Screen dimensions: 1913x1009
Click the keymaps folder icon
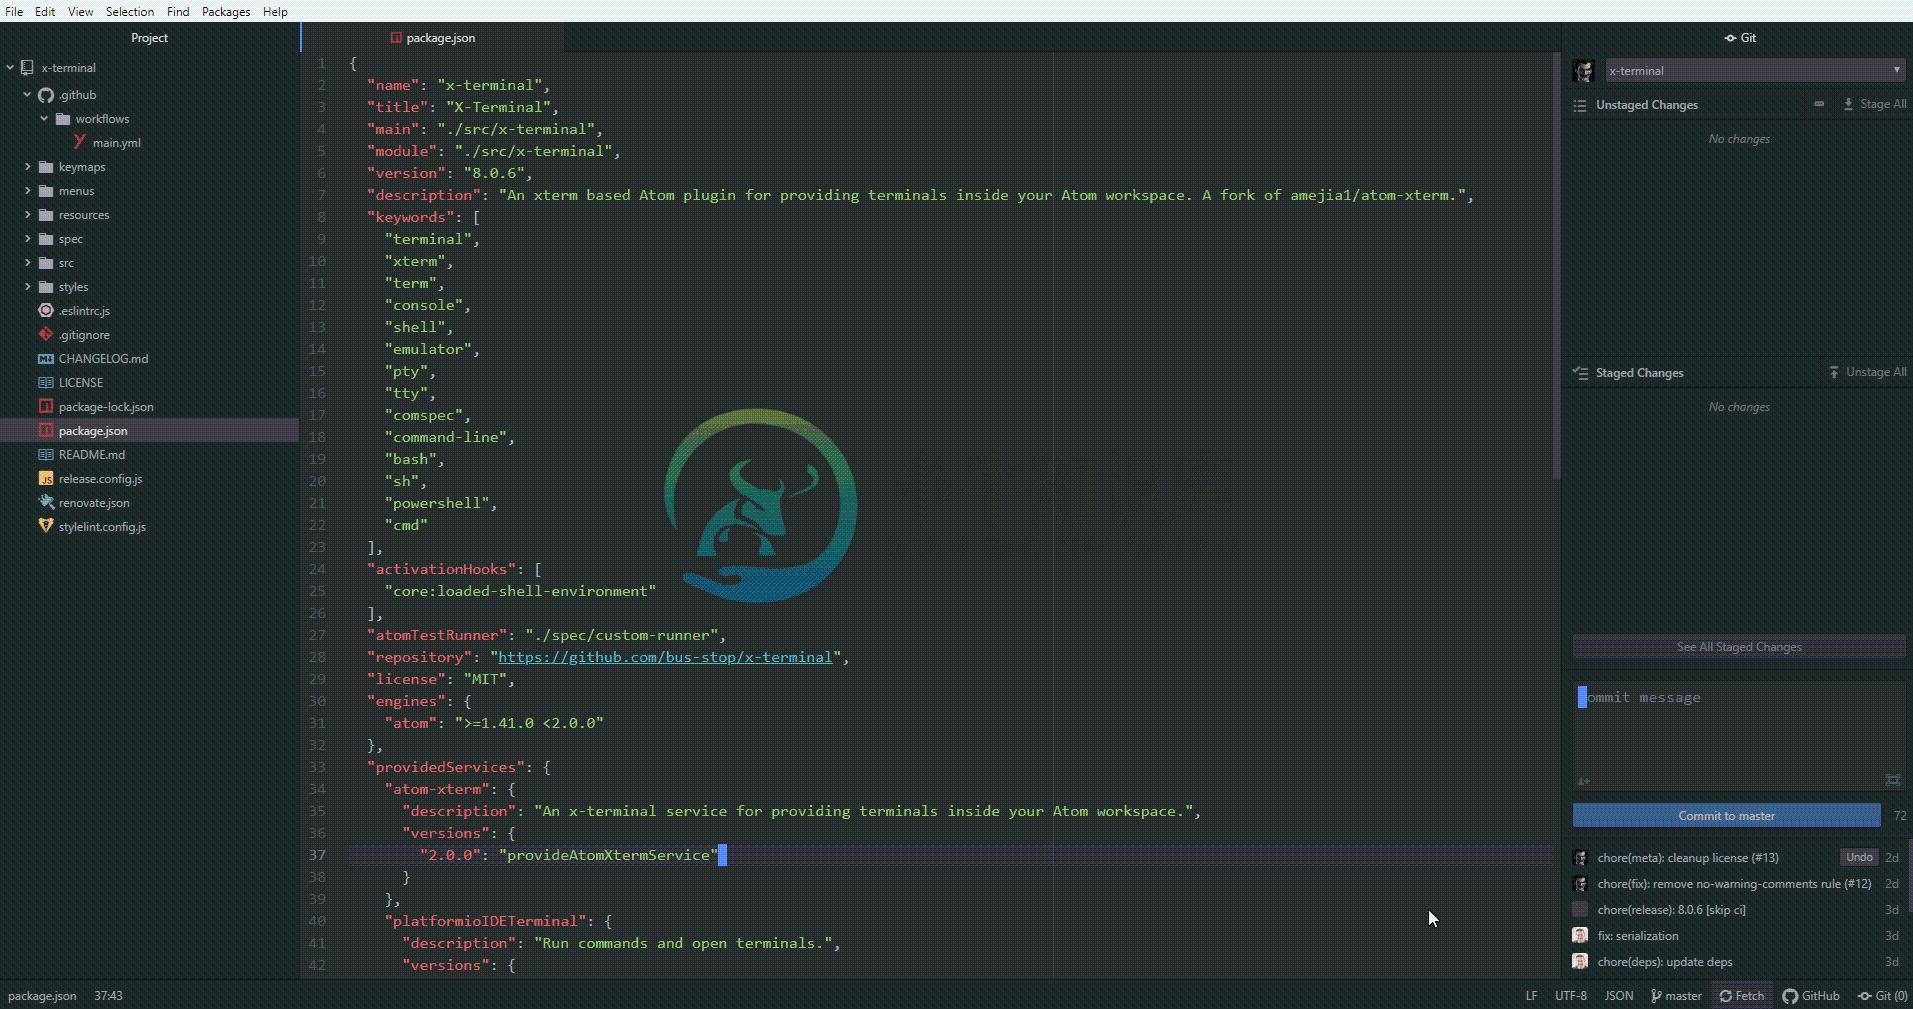pos(46,167)
